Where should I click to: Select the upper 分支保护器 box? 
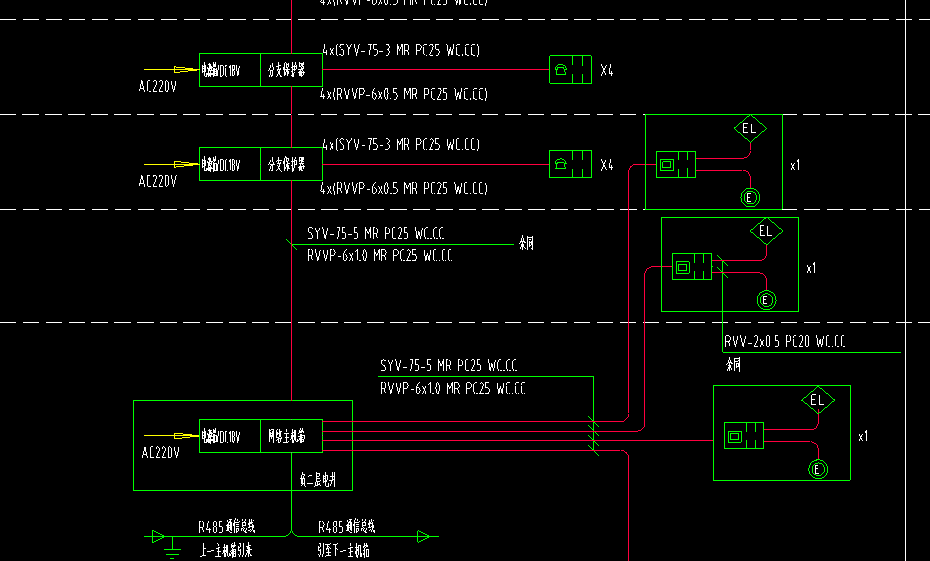[x=291, y=70]
